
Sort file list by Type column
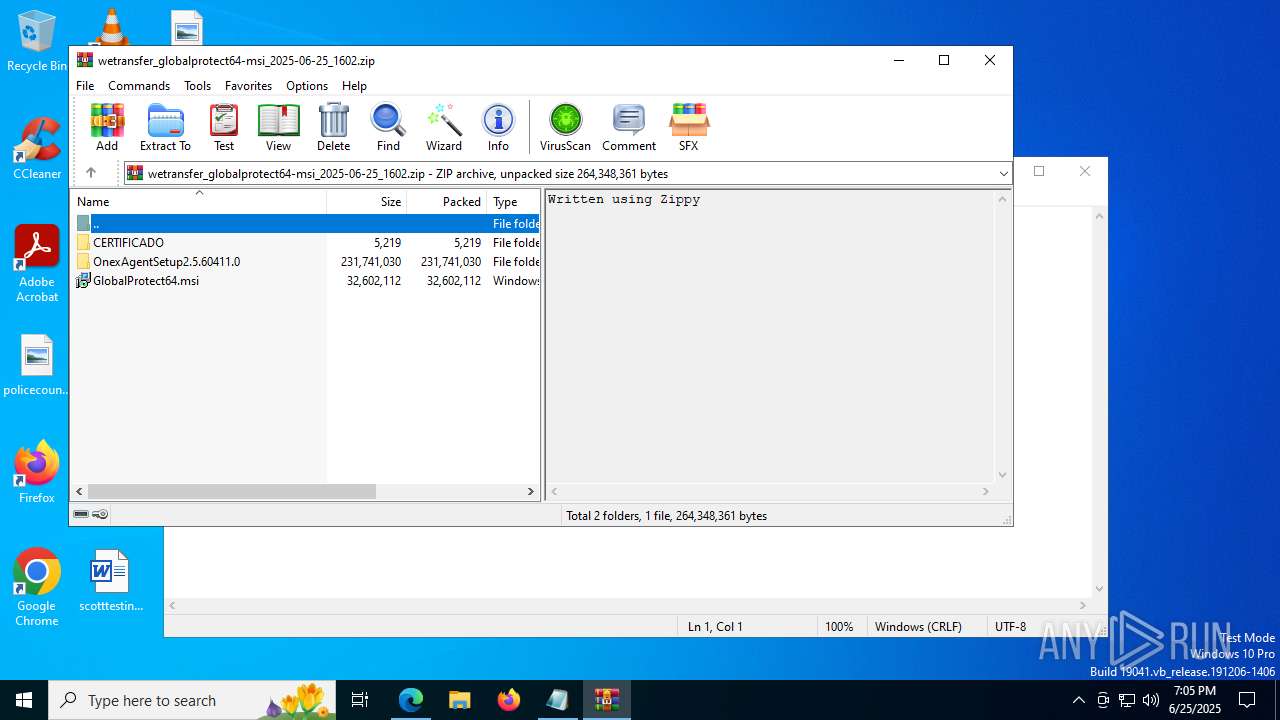(513, 201)
